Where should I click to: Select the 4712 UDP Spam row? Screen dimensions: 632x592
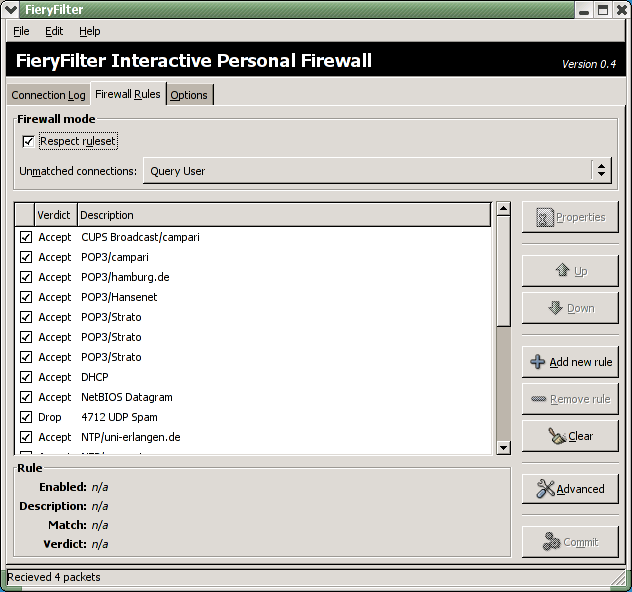pos(253,417)
